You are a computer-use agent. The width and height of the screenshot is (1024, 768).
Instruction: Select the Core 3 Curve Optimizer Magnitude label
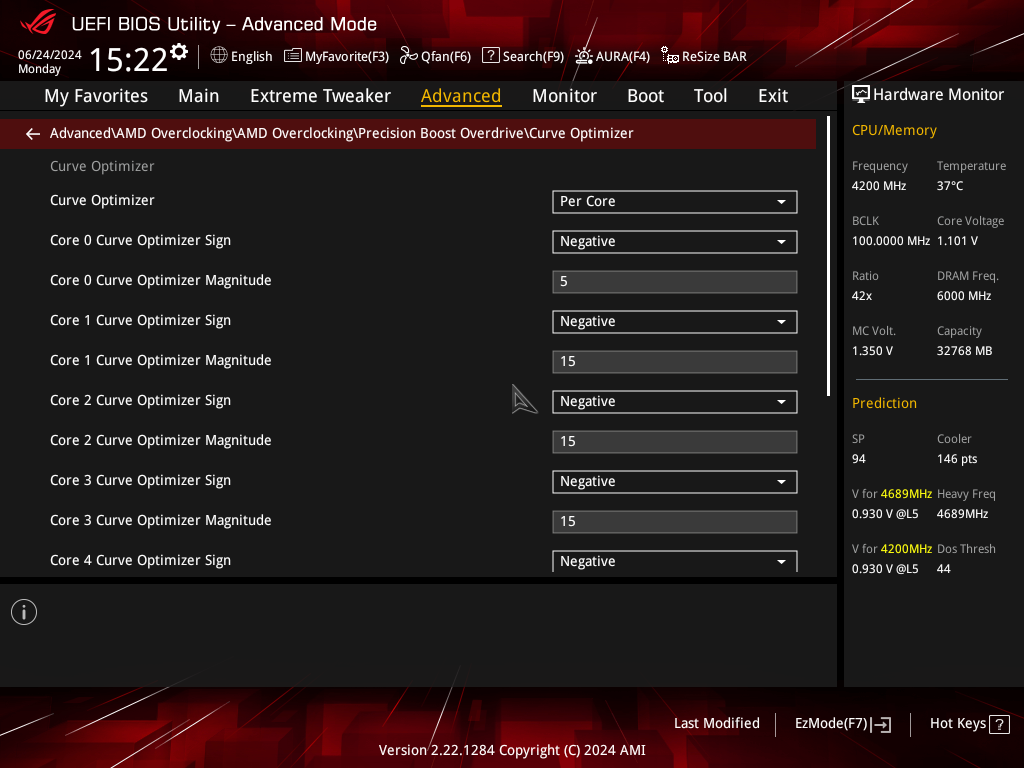[161, 520]
